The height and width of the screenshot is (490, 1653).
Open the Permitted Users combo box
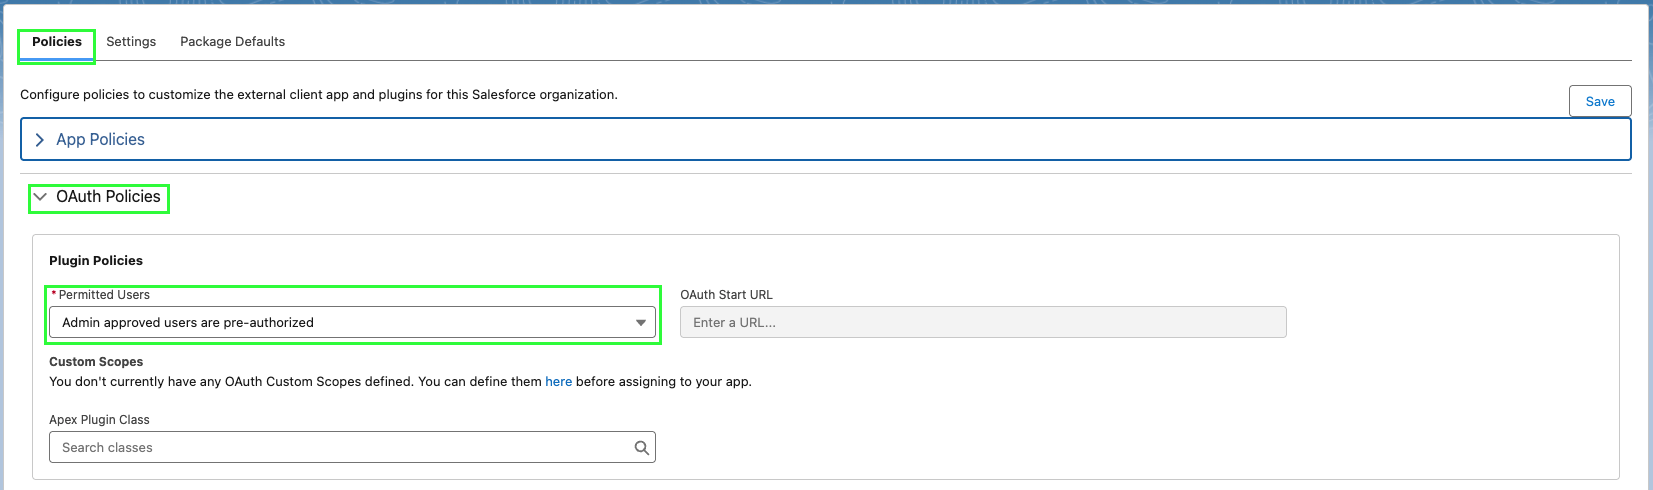(352, 322)
